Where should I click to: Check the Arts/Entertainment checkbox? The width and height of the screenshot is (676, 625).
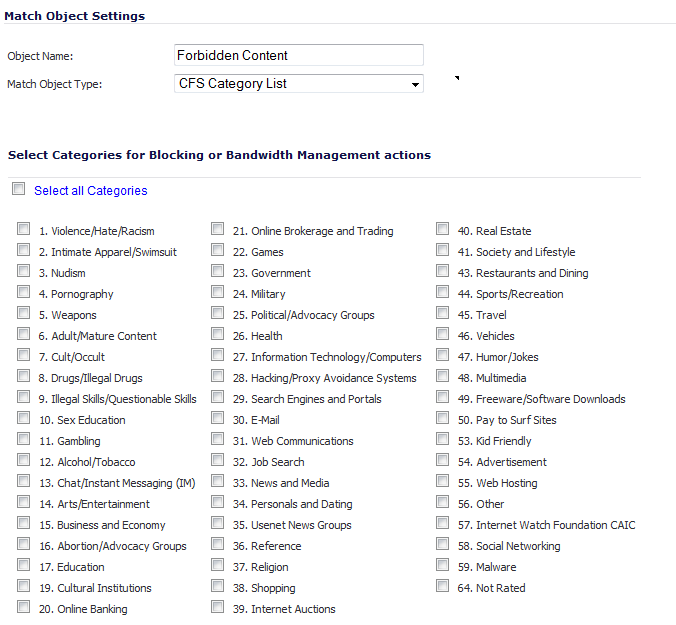[x=23, y=502]
